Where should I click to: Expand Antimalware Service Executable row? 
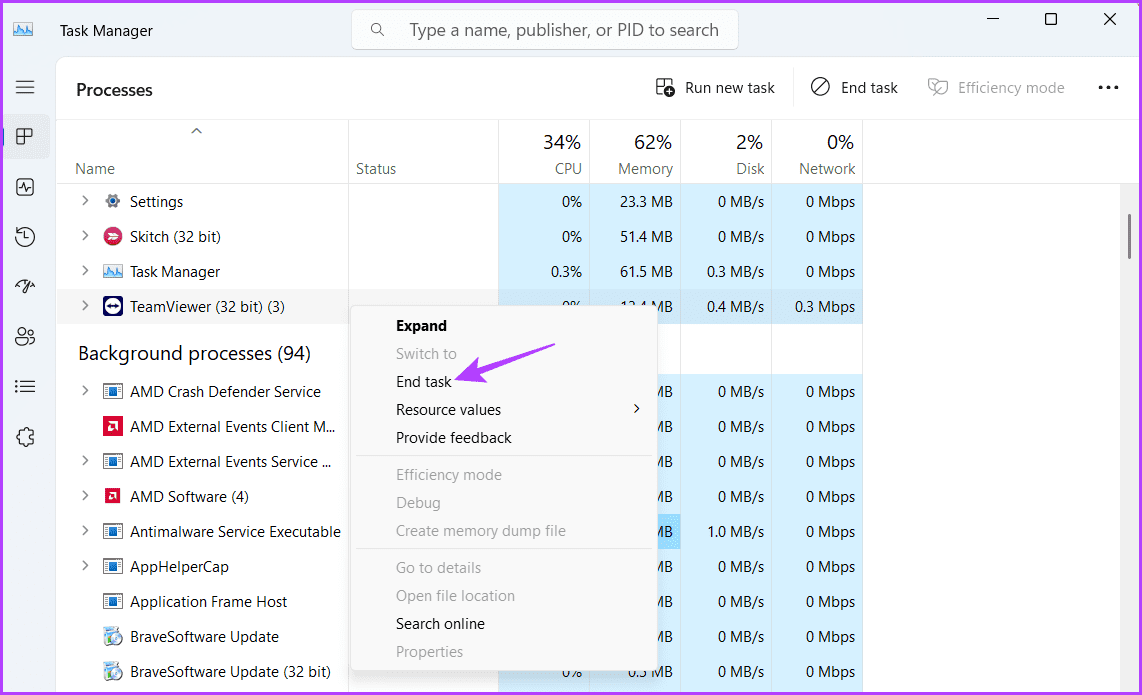pyautogui.click(x=85, y=530)
